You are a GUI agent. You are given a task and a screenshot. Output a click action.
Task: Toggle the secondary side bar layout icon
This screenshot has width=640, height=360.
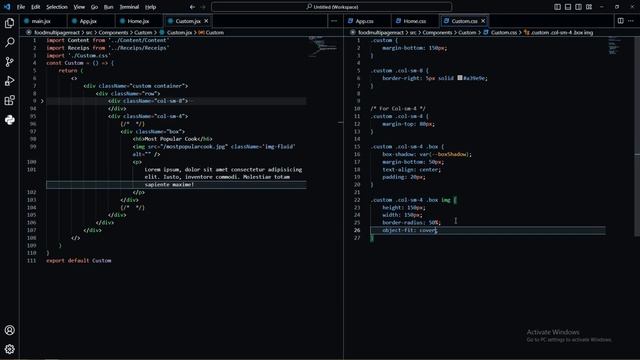578,7
